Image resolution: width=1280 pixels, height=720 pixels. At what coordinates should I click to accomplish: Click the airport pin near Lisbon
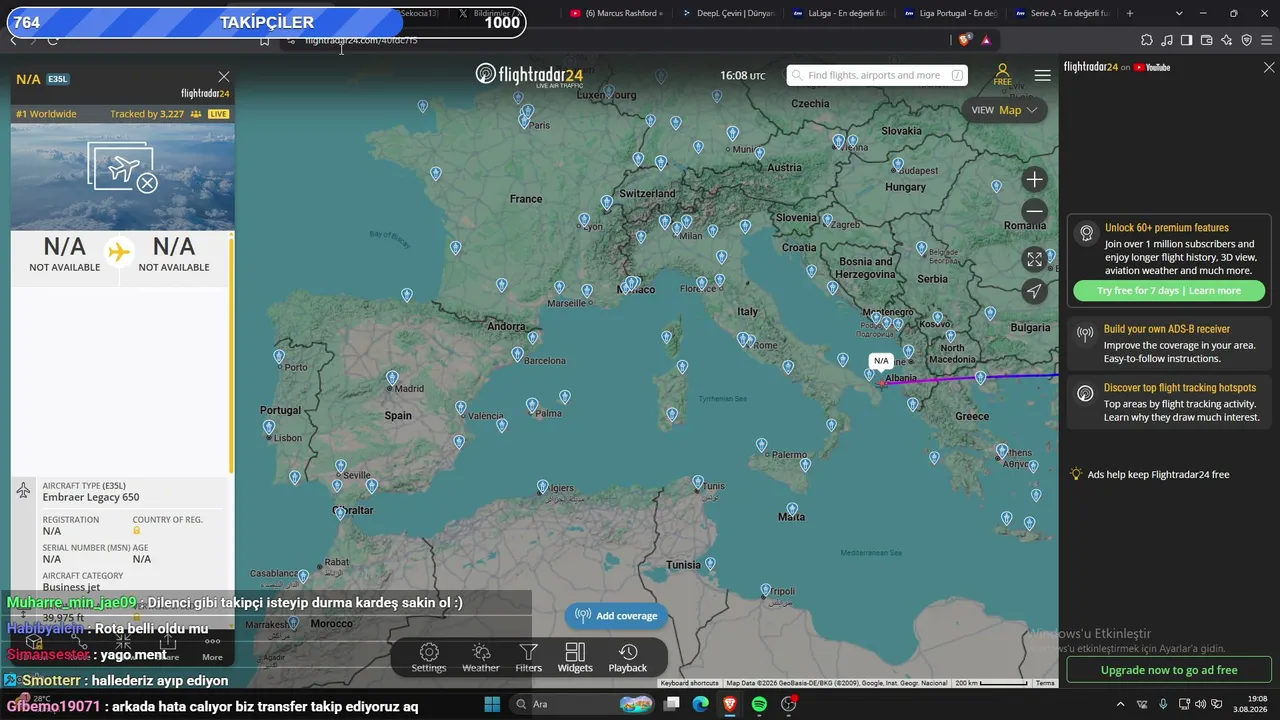coord(269,427)
